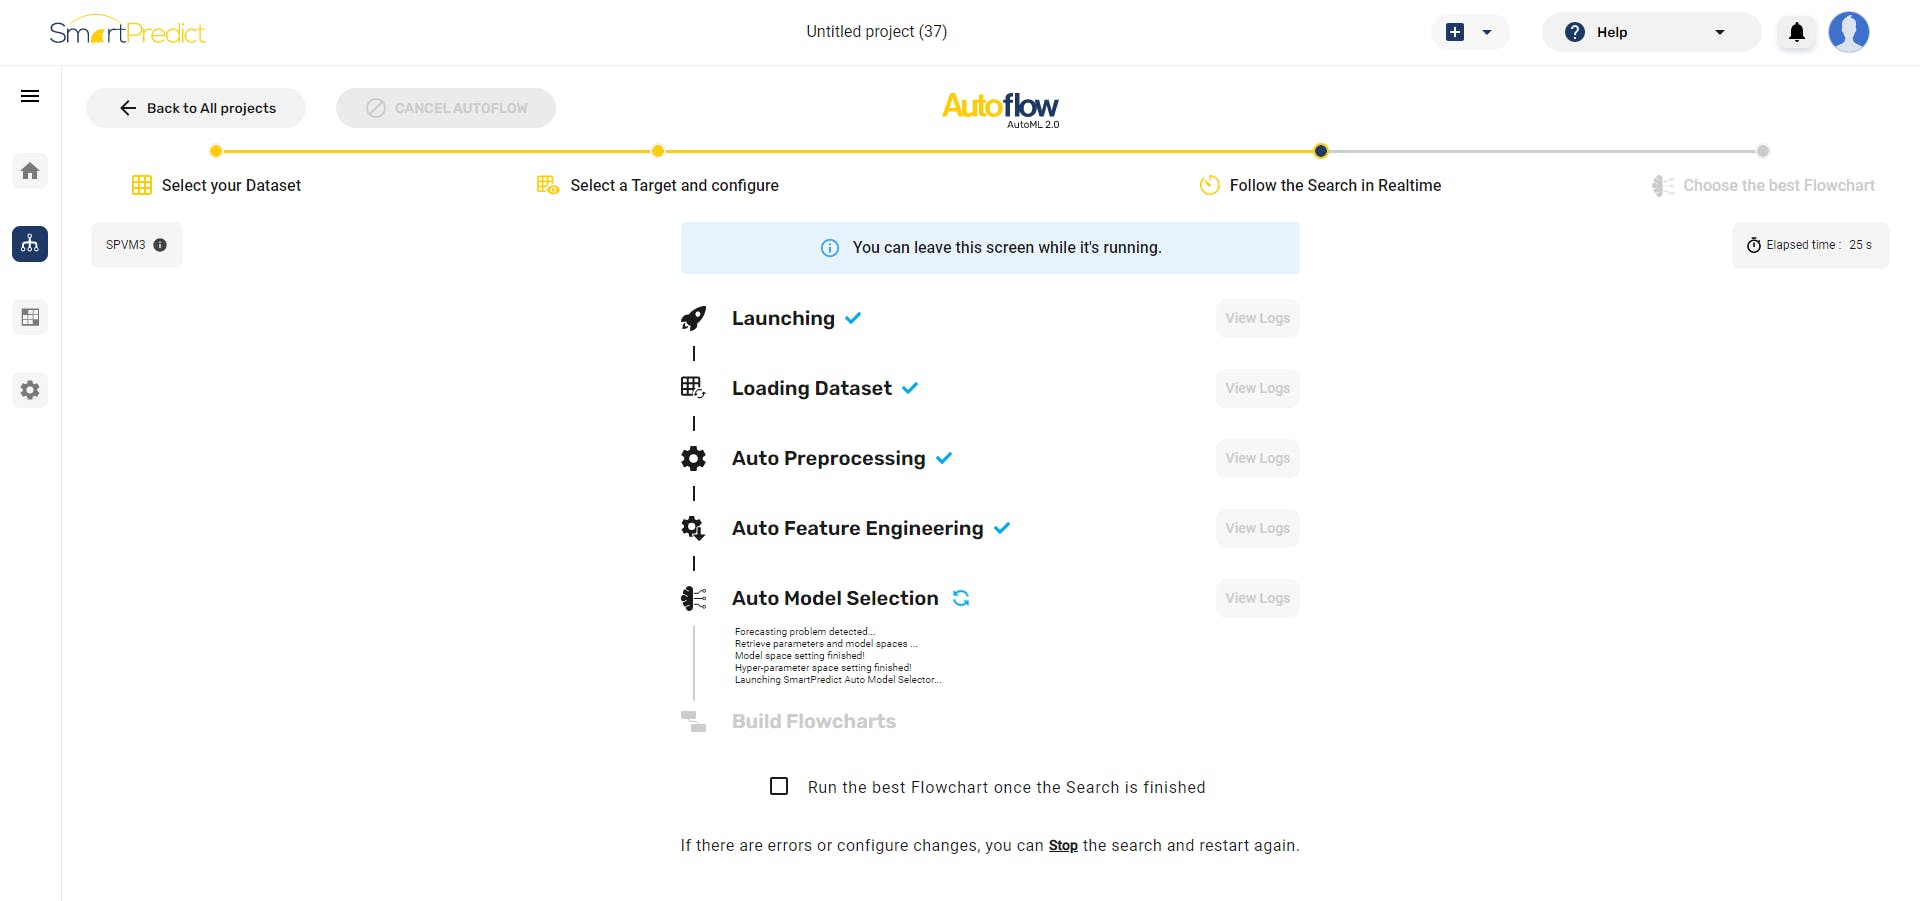Screen dimensions: 1920x901
Task: Click 'Forecasting problem detected...' log line
Action: pyautogui.click(x=805, y=632)
